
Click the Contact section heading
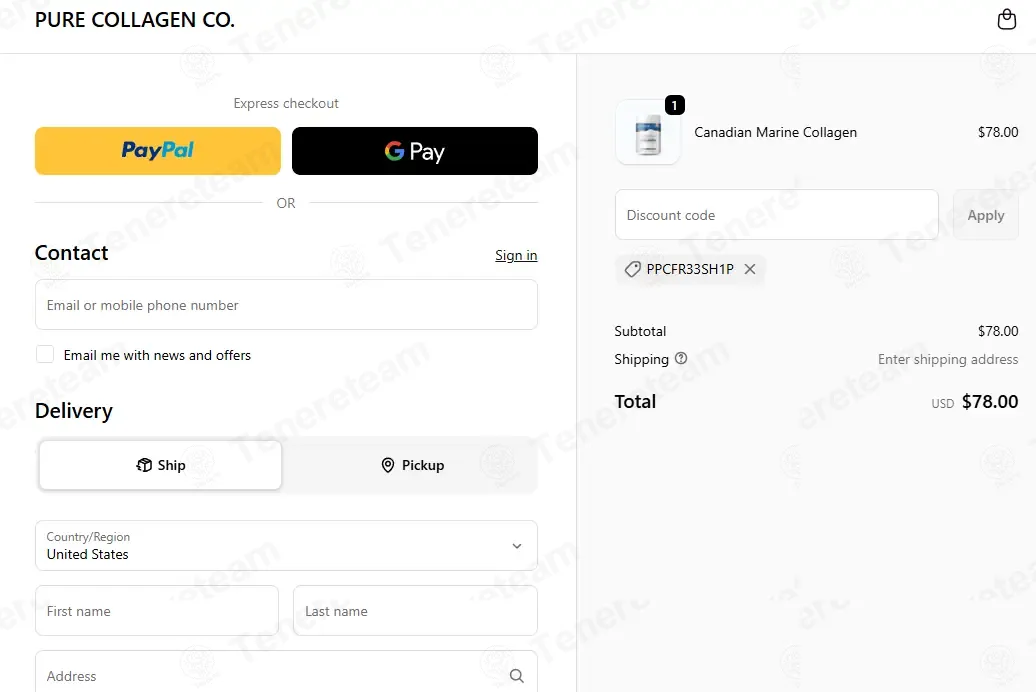click(x=71, y=253)
